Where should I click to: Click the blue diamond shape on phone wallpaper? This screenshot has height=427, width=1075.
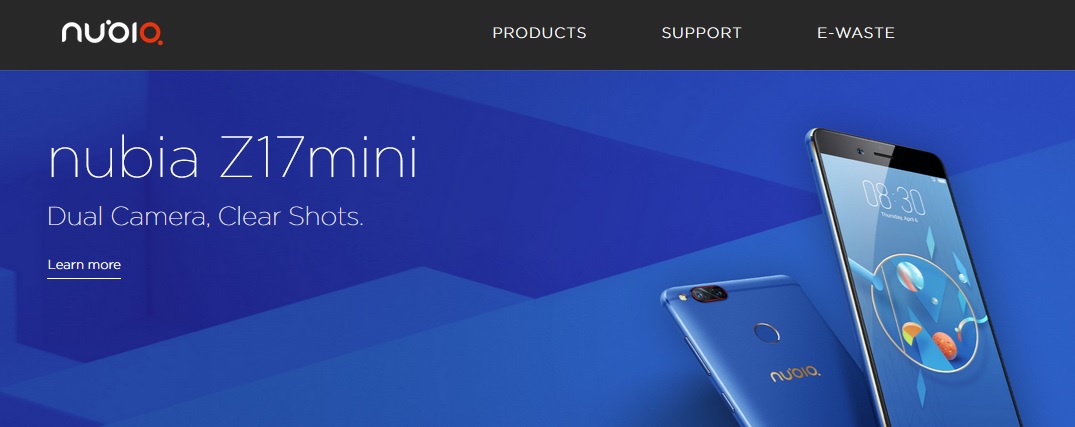[930, 239]
